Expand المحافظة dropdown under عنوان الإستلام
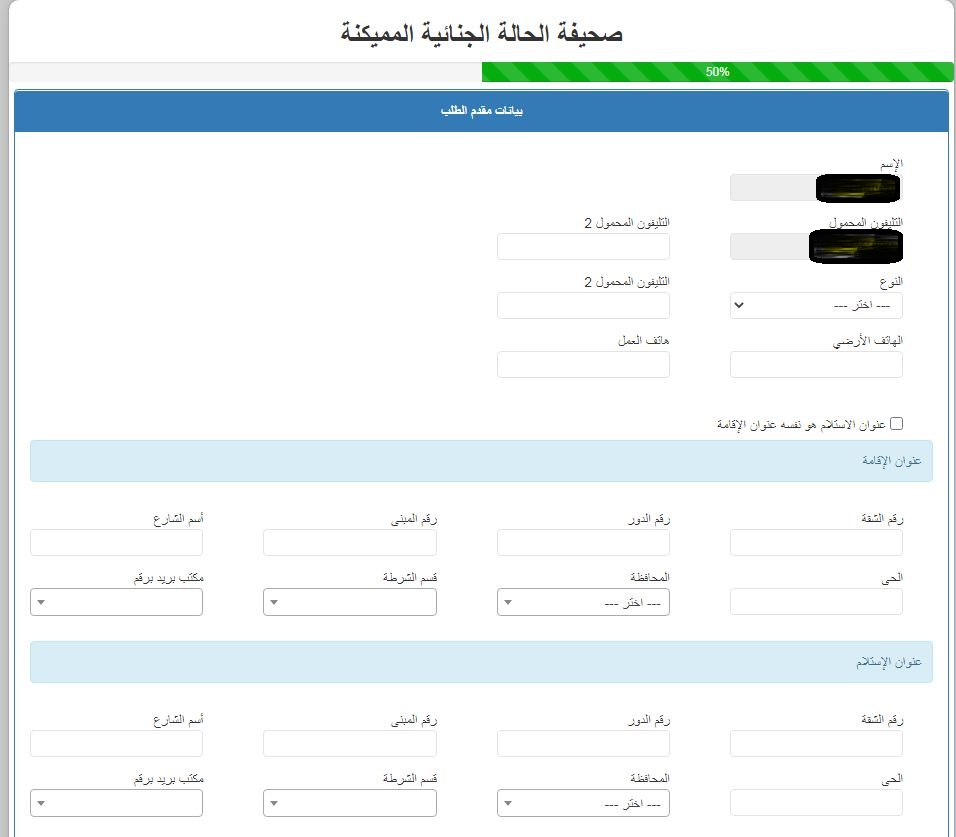The width and height of the screenshot is (956, 837). pos(583,803)
